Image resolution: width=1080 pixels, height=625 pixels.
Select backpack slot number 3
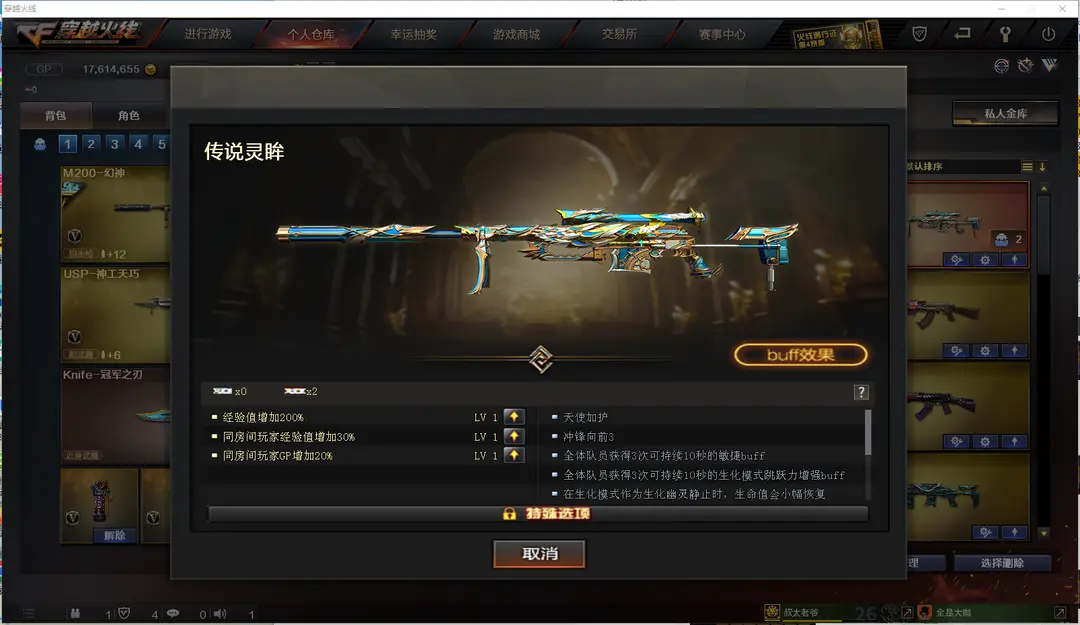[x=114, y=144]
